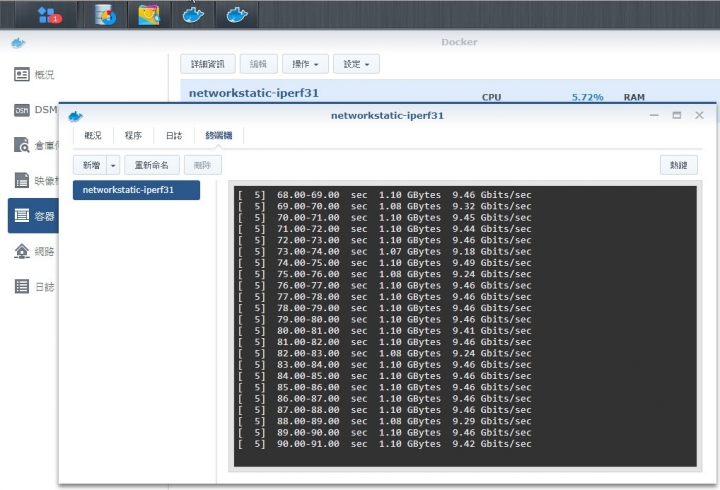Open the 操作 action dropdown
Viewport: 720px width, 490px height.
coord(305,64)
